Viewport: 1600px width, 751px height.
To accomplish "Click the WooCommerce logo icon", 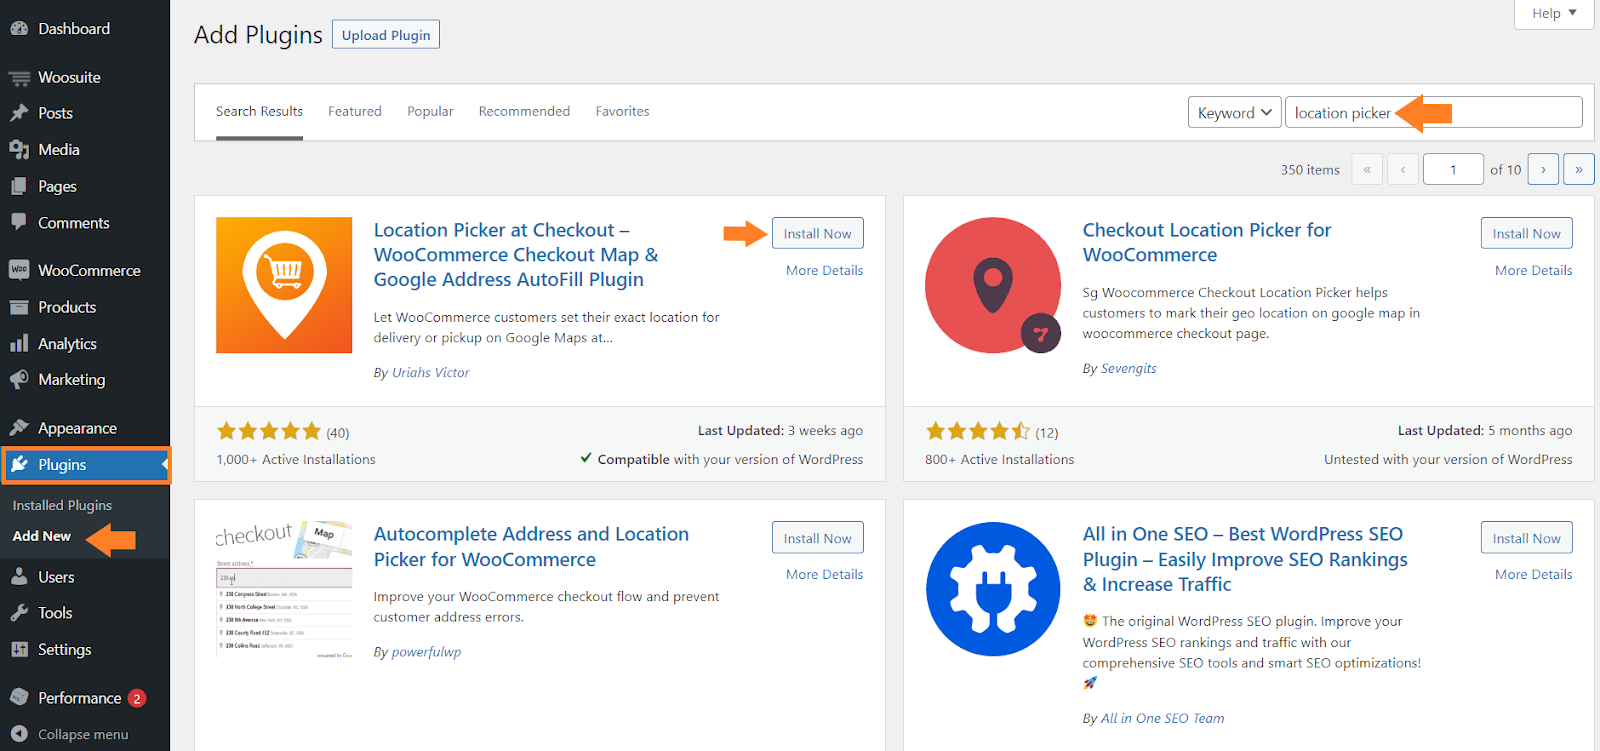I will point(19,270).
